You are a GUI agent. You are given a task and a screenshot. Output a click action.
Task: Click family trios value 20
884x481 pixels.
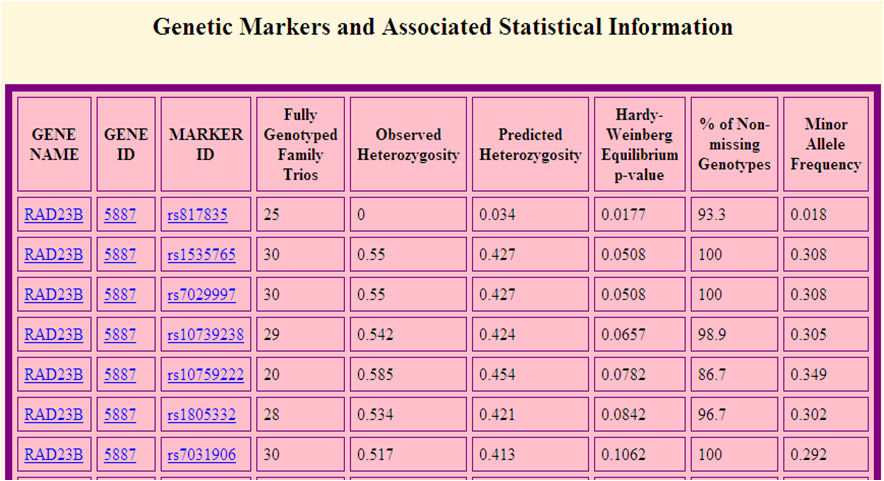[x=272, y=374]
